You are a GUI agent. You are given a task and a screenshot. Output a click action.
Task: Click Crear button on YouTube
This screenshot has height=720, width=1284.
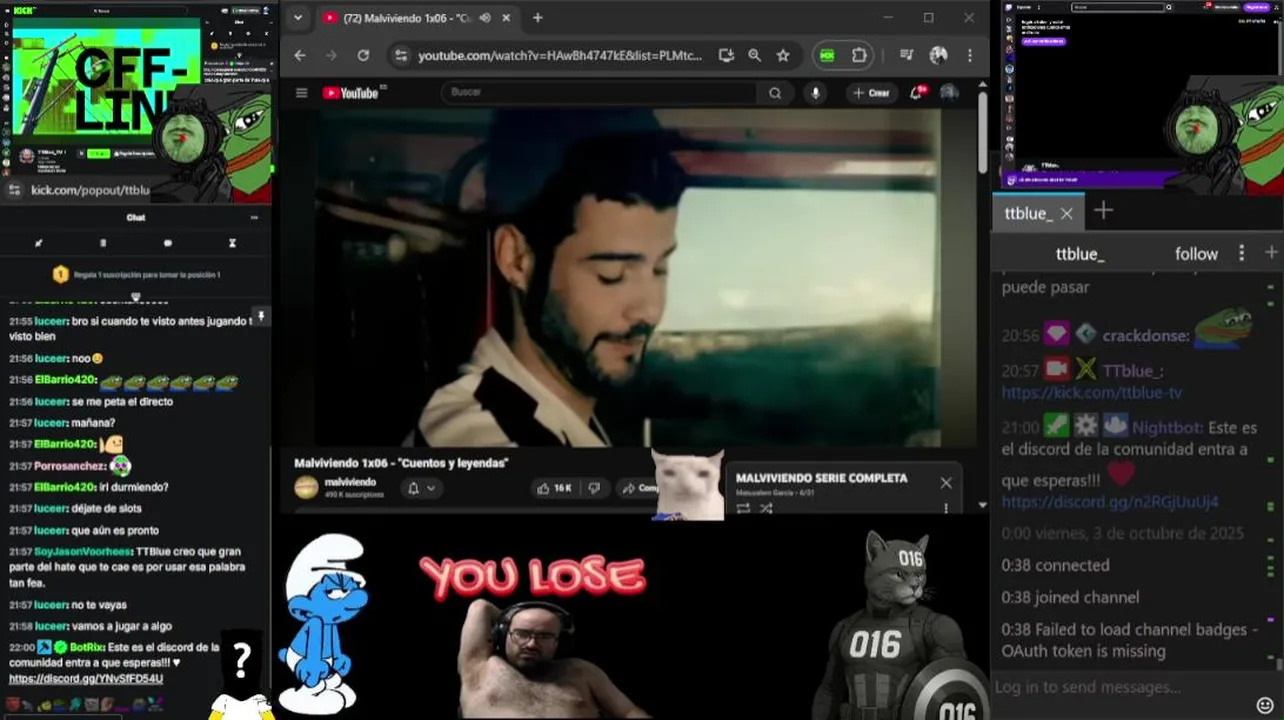(x=871, y=93)
